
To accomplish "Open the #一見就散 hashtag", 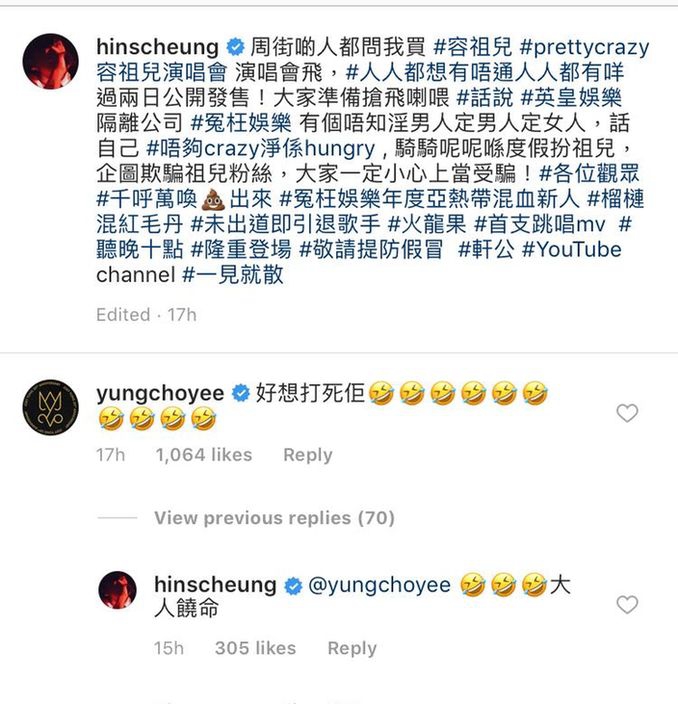I will click(x=233, y=274).
